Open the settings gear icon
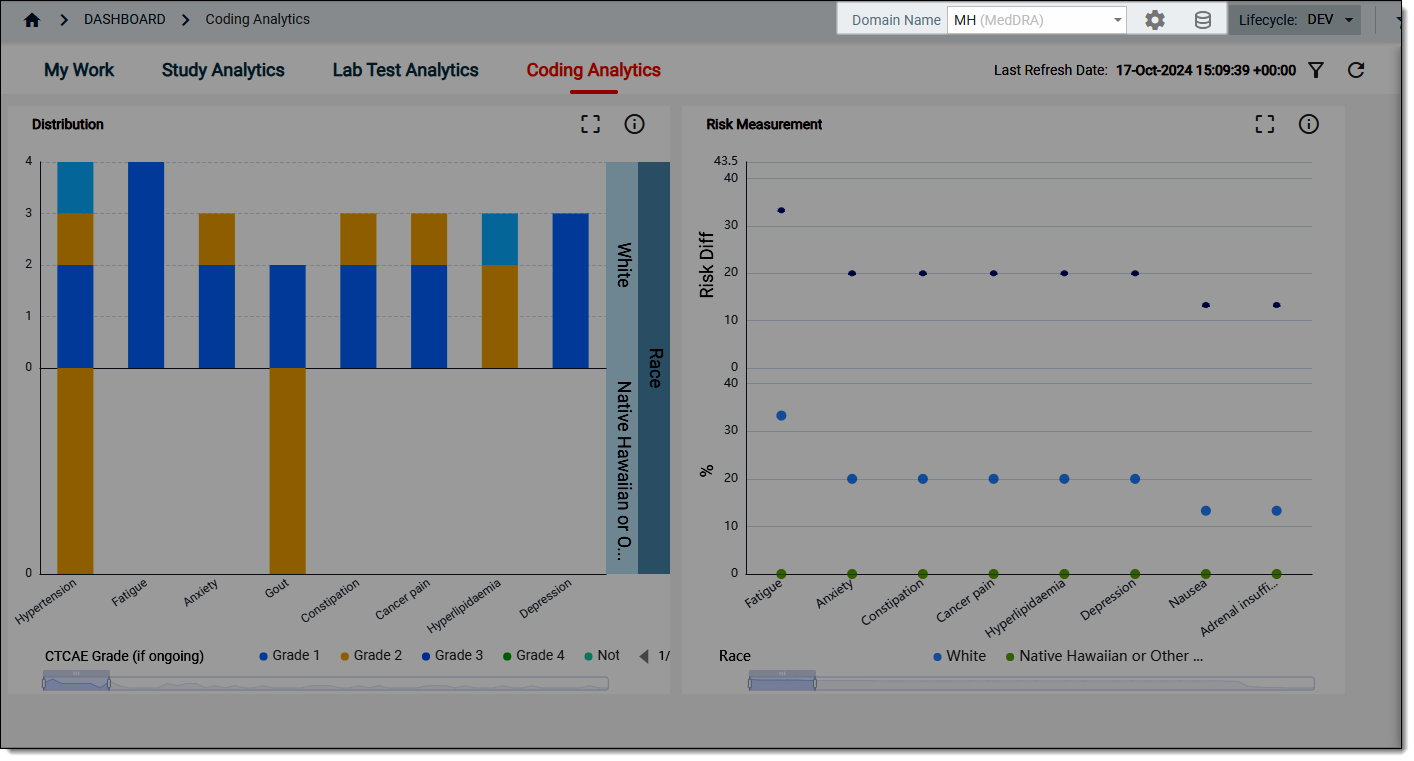Screen dimensions: 1414x761 [1155, 20]
